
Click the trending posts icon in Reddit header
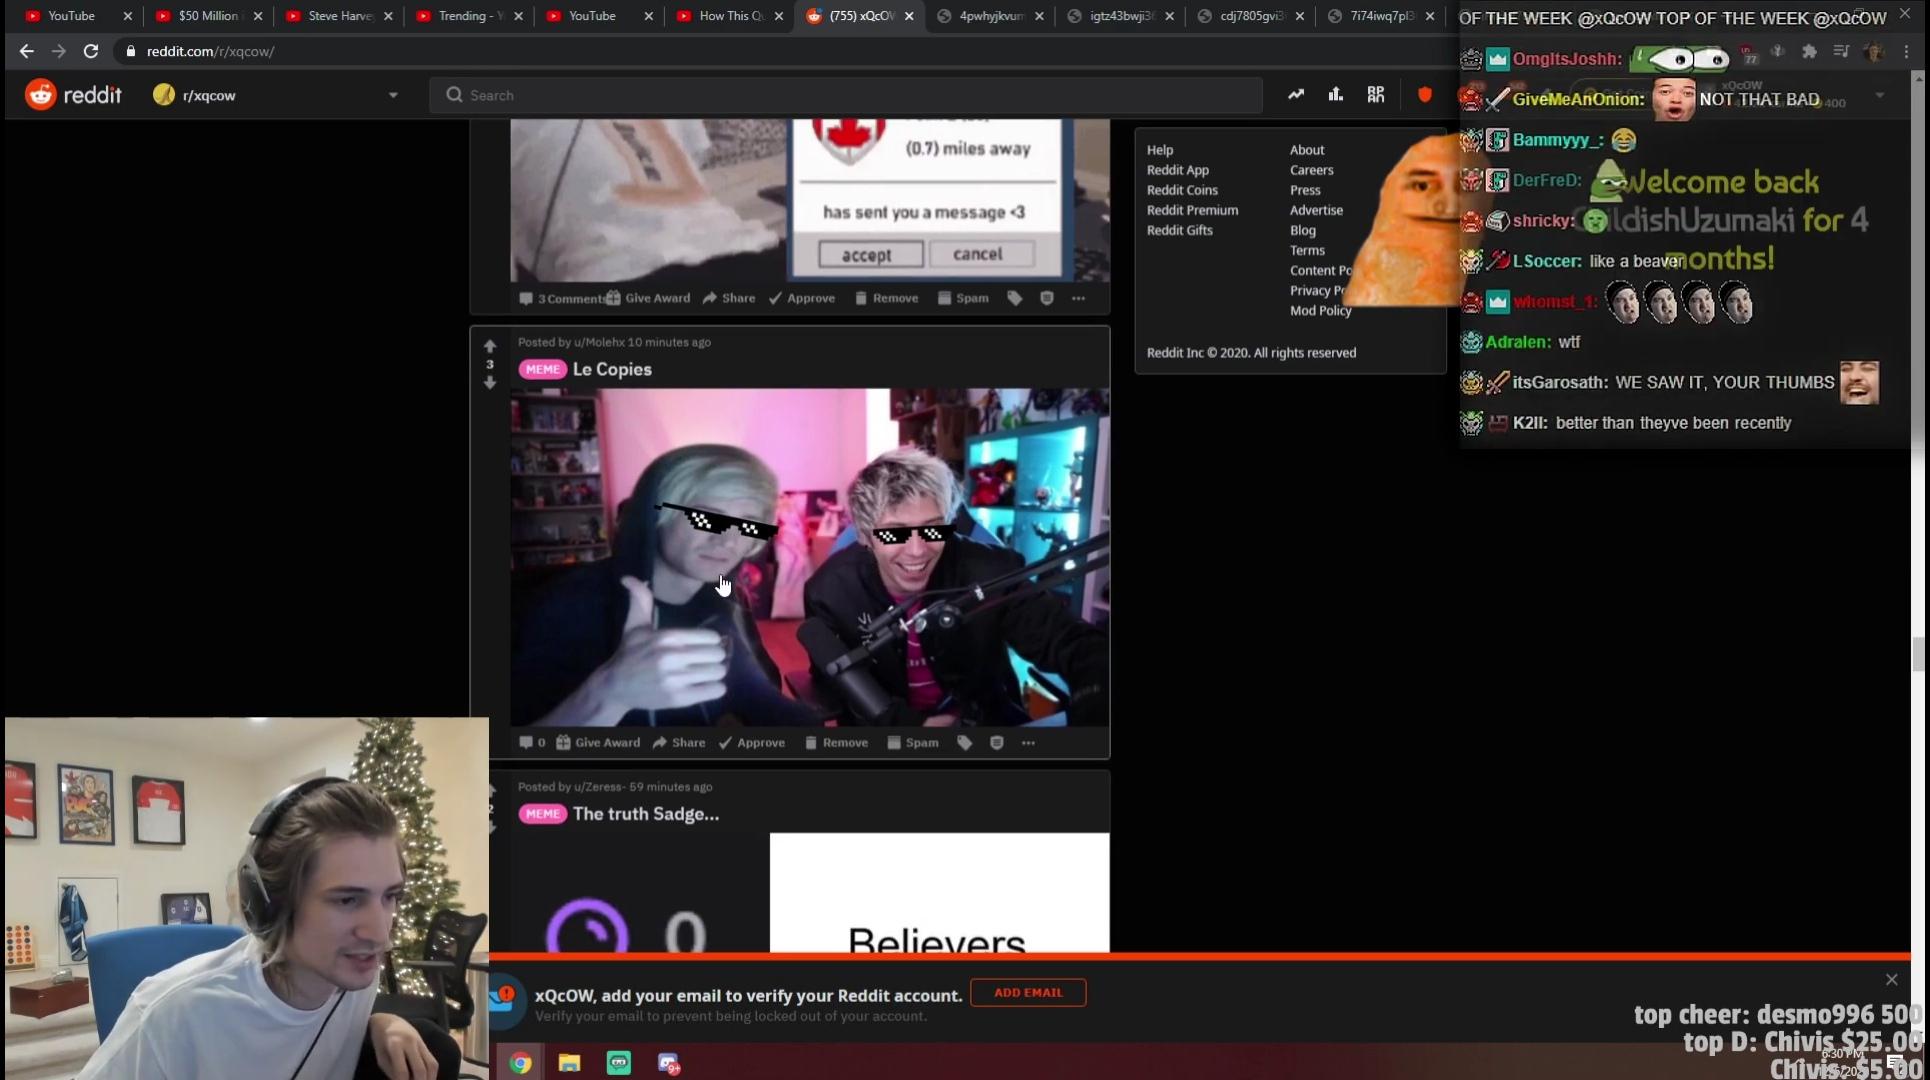[1296, 94]
